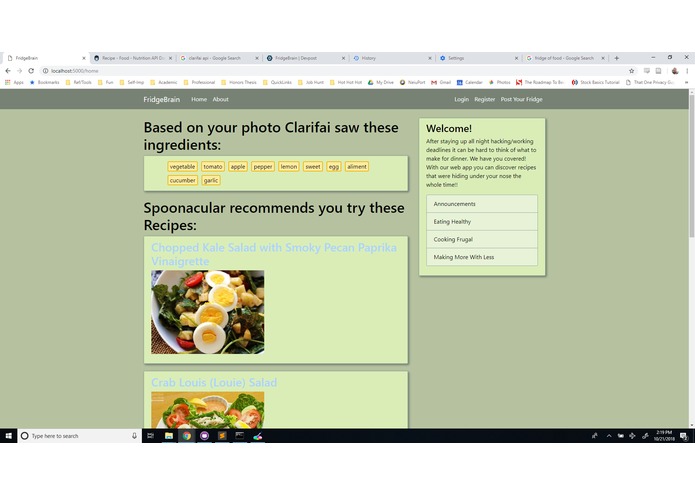This screenshot has width=695, height=494.
Task: Click the Login link
Action: [461, 99]
